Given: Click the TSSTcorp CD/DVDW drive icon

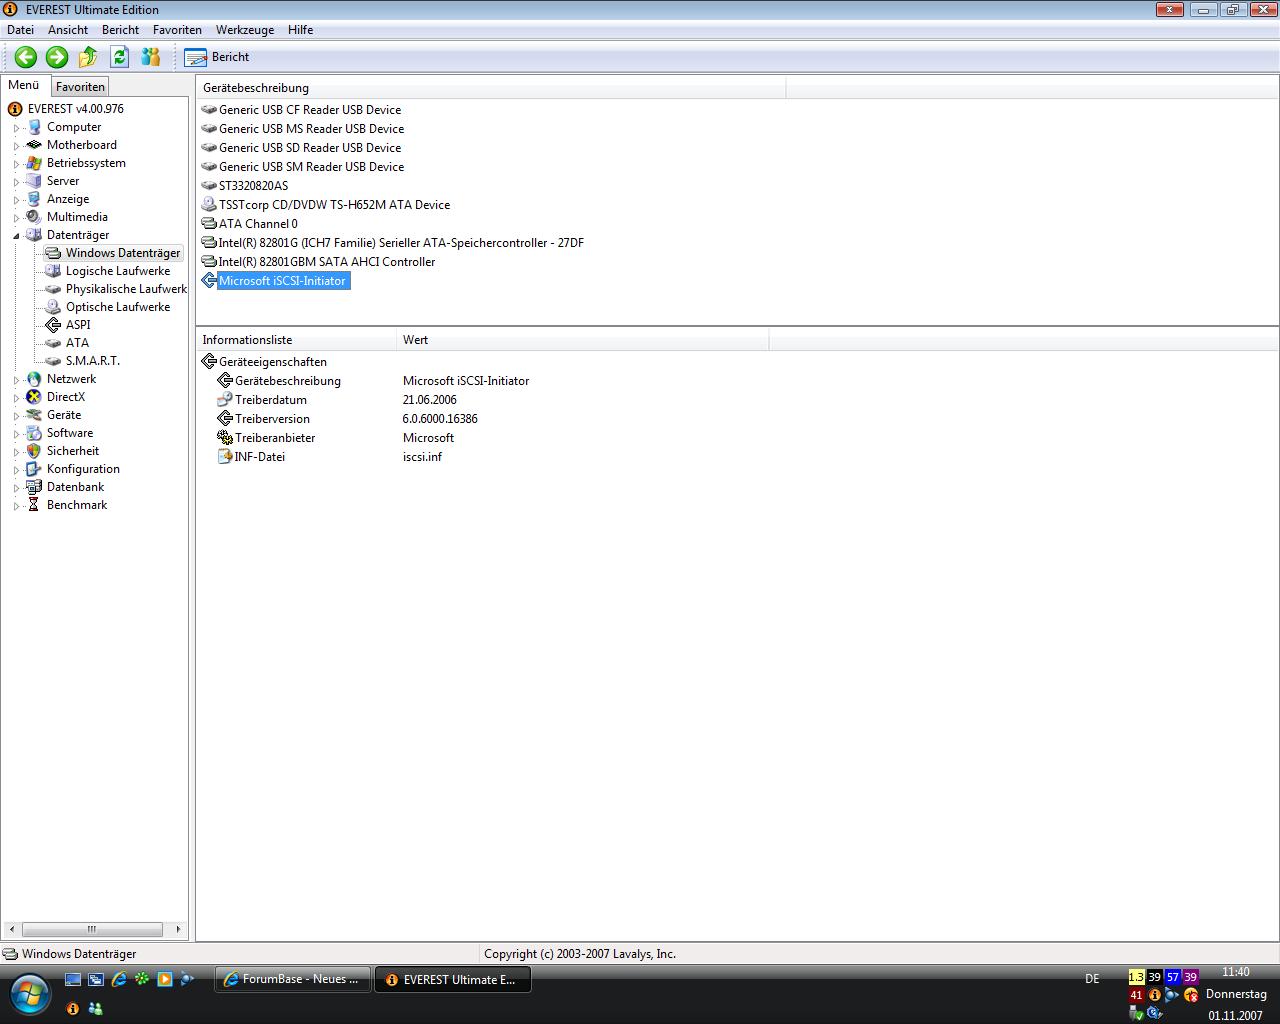Looking at the screenshot, I should click(209, 205).
